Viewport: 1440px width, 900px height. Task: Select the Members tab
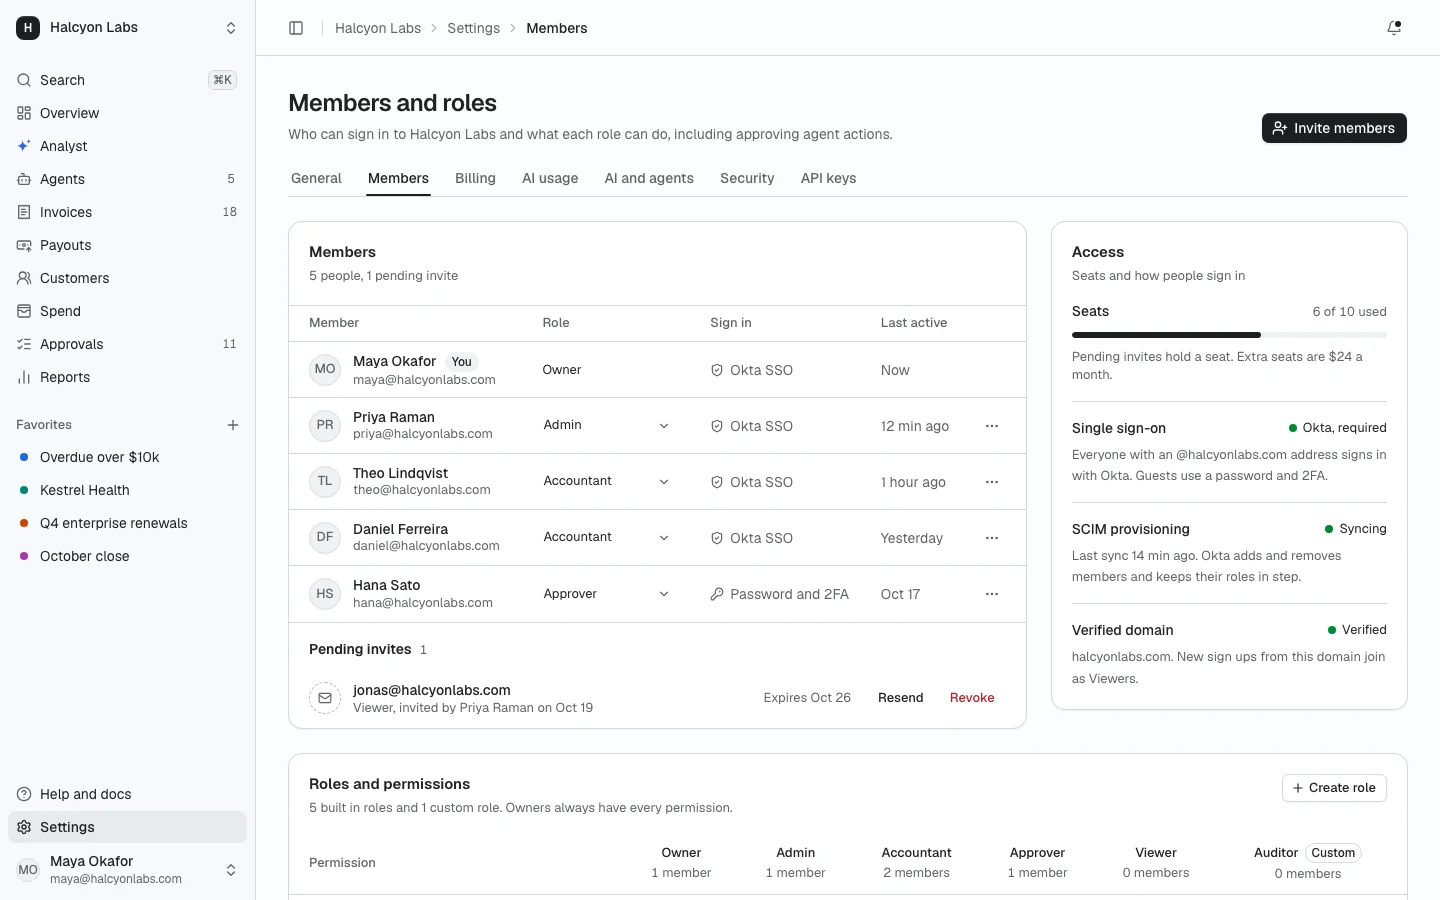tap(398, 178)
